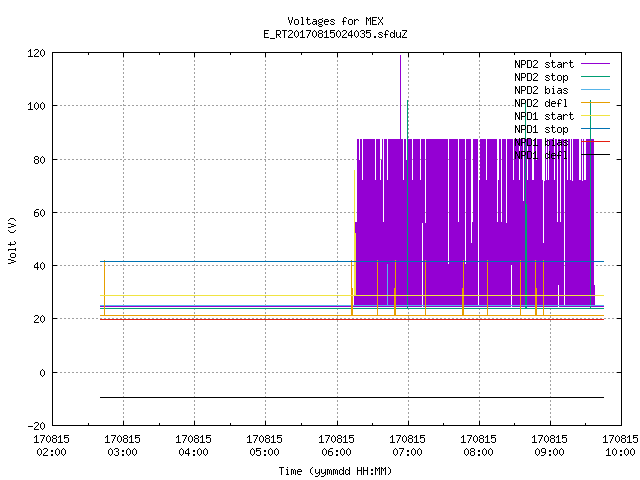
Task: Click the y-axis tick value -20
Action: pos(36,426)
